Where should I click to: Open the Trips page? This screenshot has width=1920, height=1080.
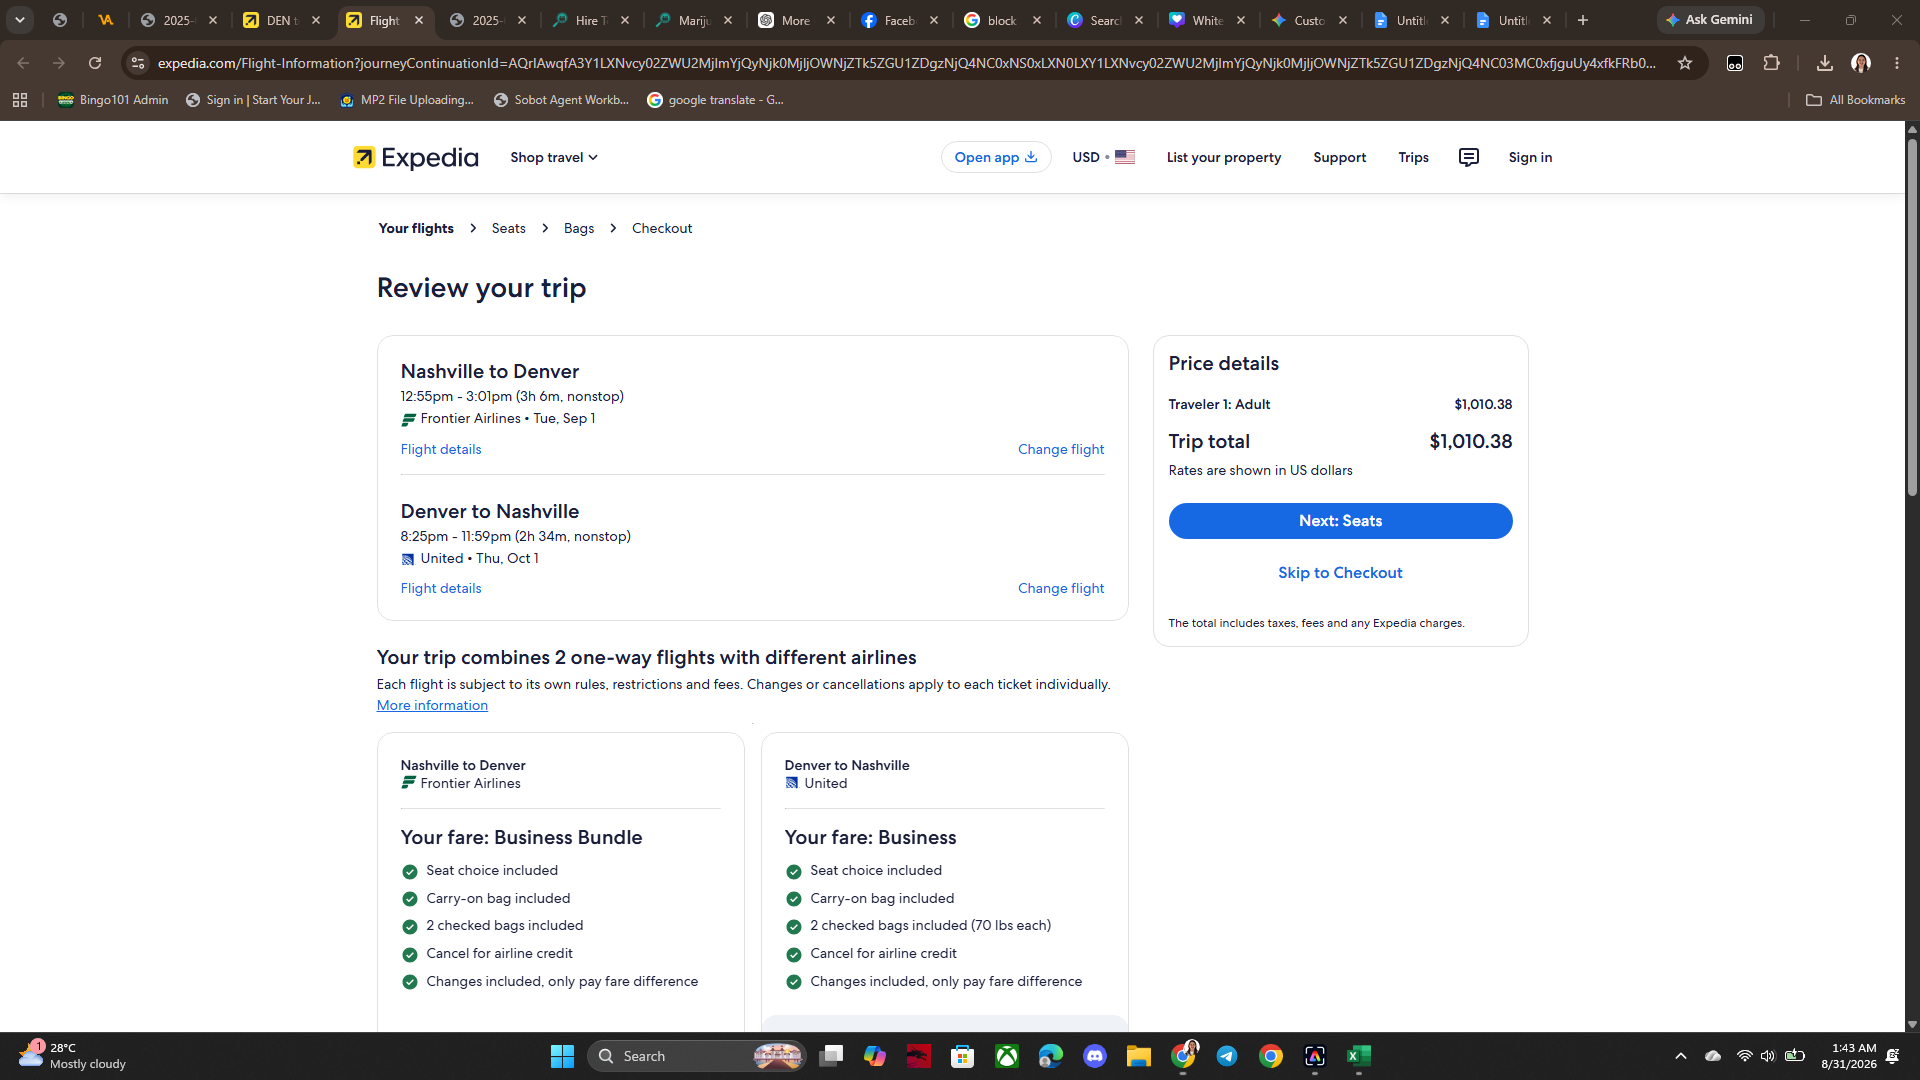point(1413,157)
